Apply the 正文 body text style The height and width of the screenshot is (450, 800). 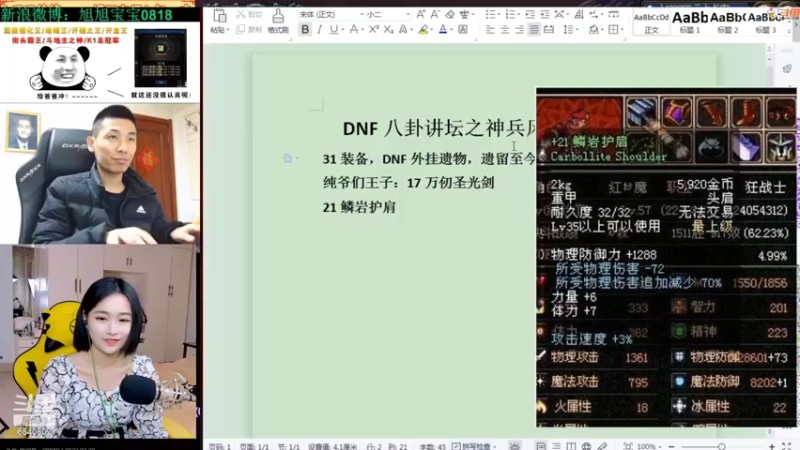click(651, 22)
